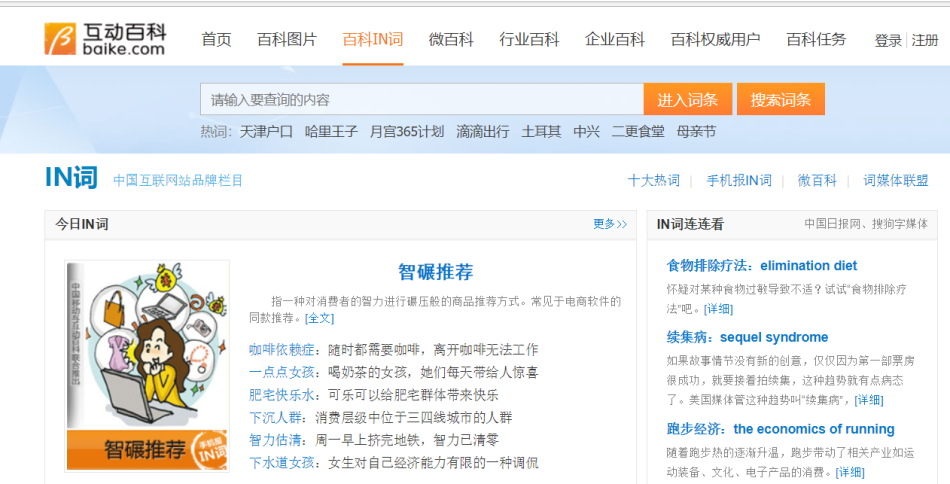
Task: Click the 搜索词条 button
Action: [780, 99]
